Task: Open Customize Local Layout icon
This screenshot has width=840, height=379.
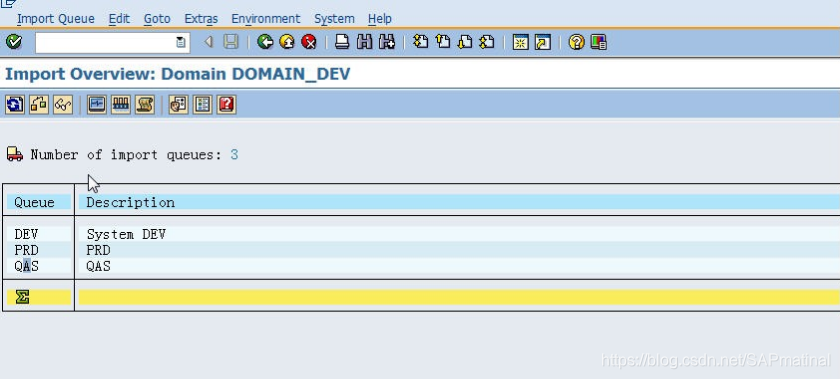Action: pyautogui.click(x=598, y=42)
